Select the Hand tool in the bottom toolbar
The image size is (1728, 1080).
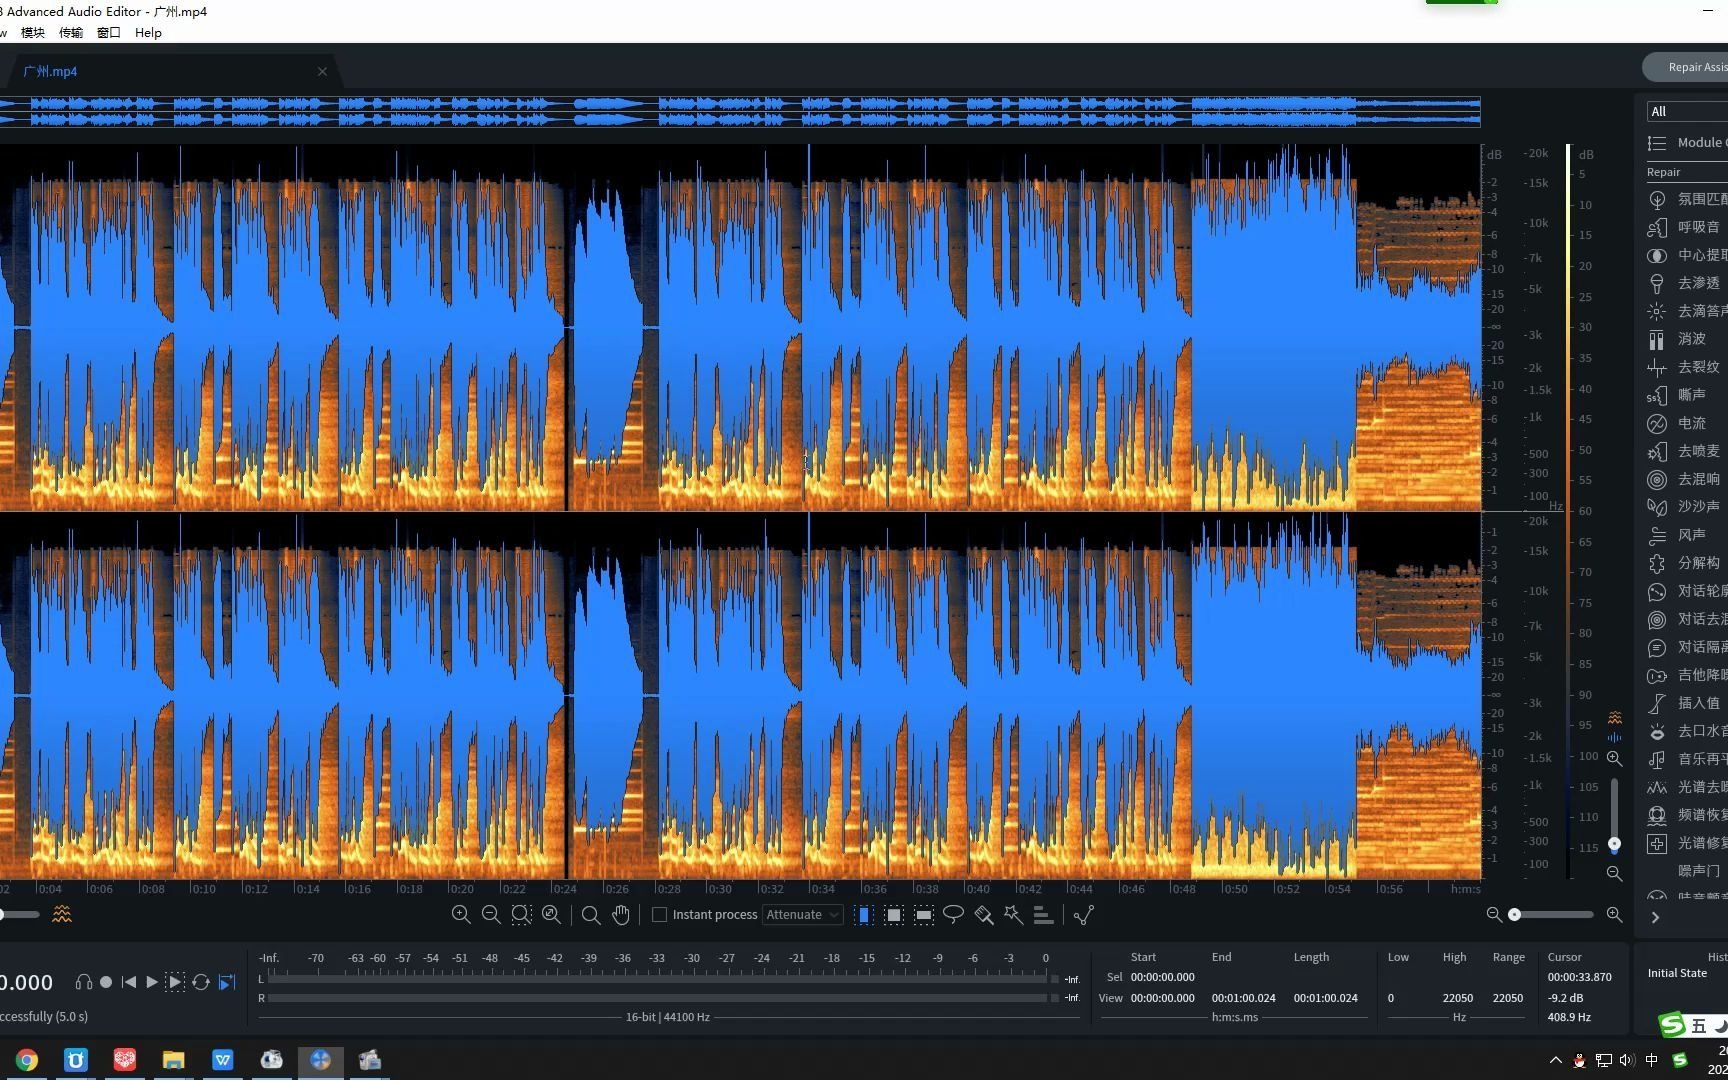coord(621,915)
